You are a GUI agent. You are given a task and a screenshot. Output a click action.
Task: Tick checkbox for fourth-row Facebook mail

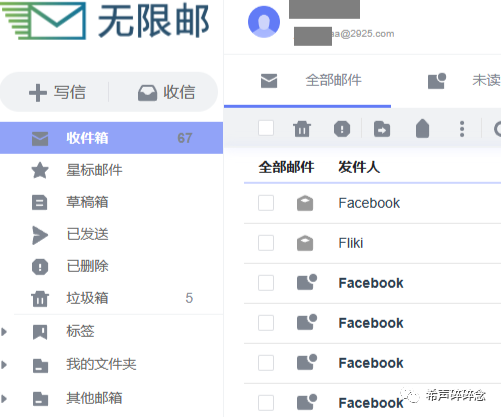266,323
